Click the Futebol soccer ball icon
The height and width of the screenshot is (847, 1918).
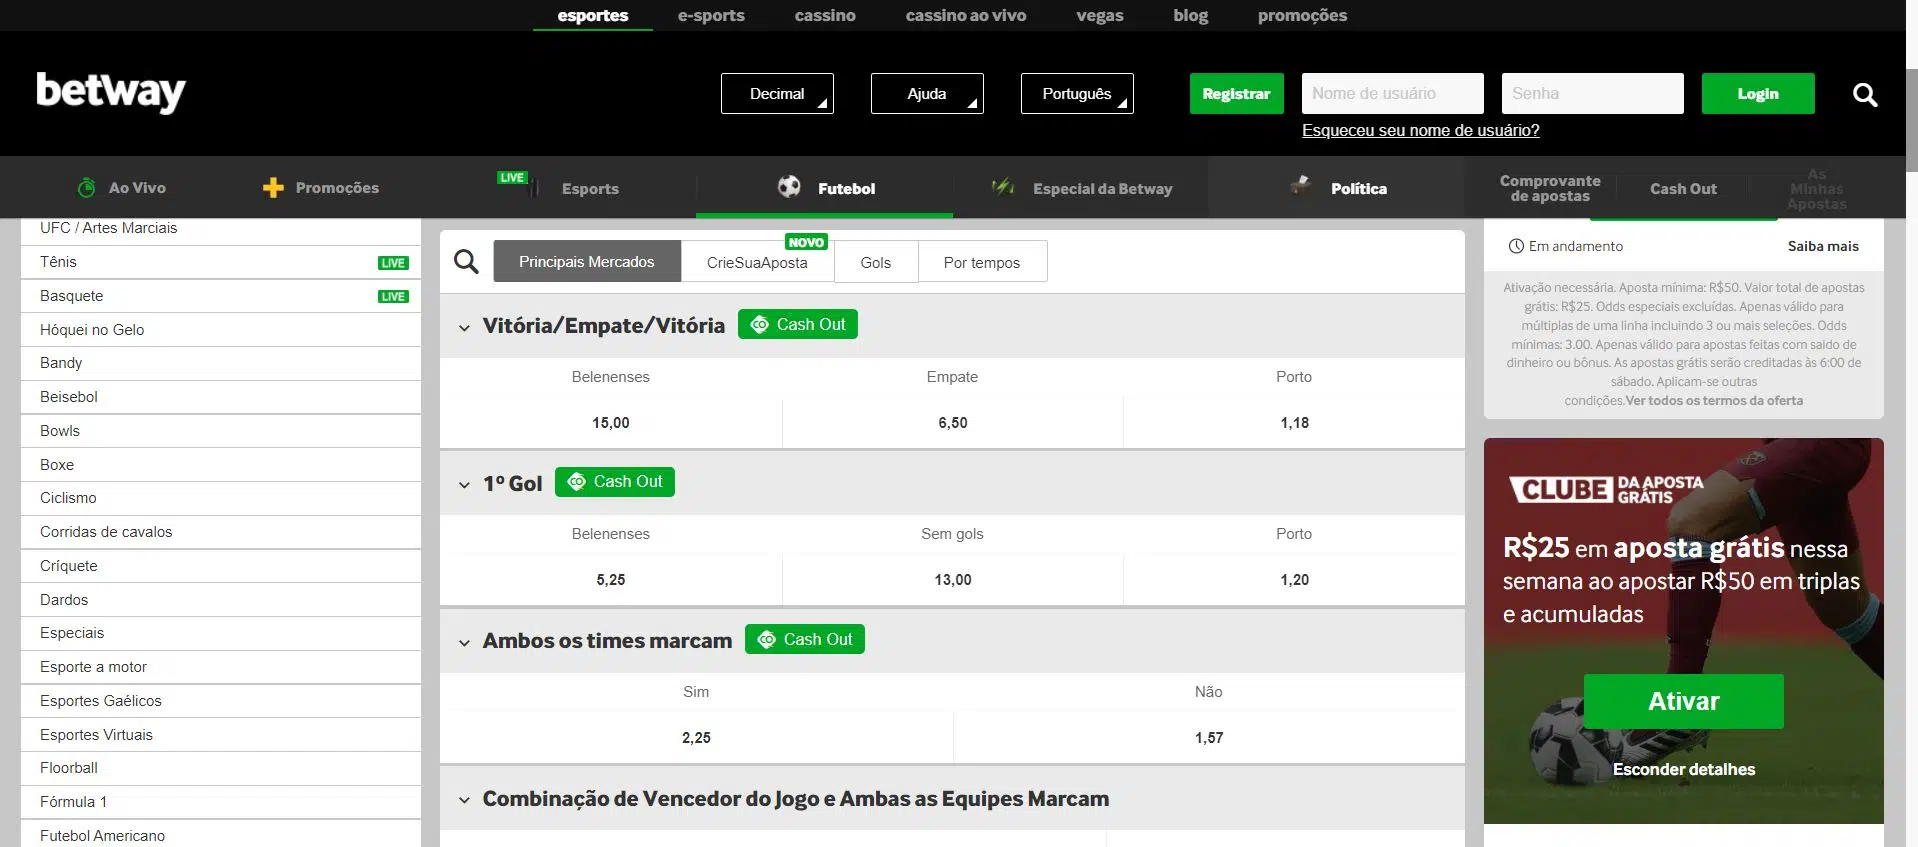pos(789,186)
